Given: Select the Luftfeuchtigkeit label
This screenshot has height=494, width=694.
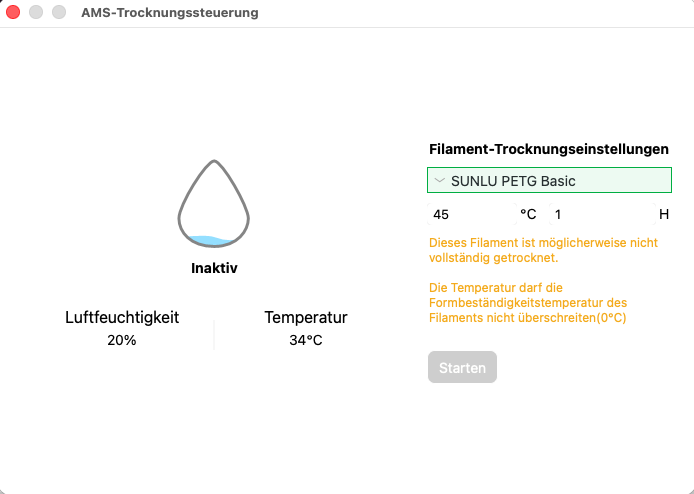Looking at the screenshot, I should pos(122,317).
